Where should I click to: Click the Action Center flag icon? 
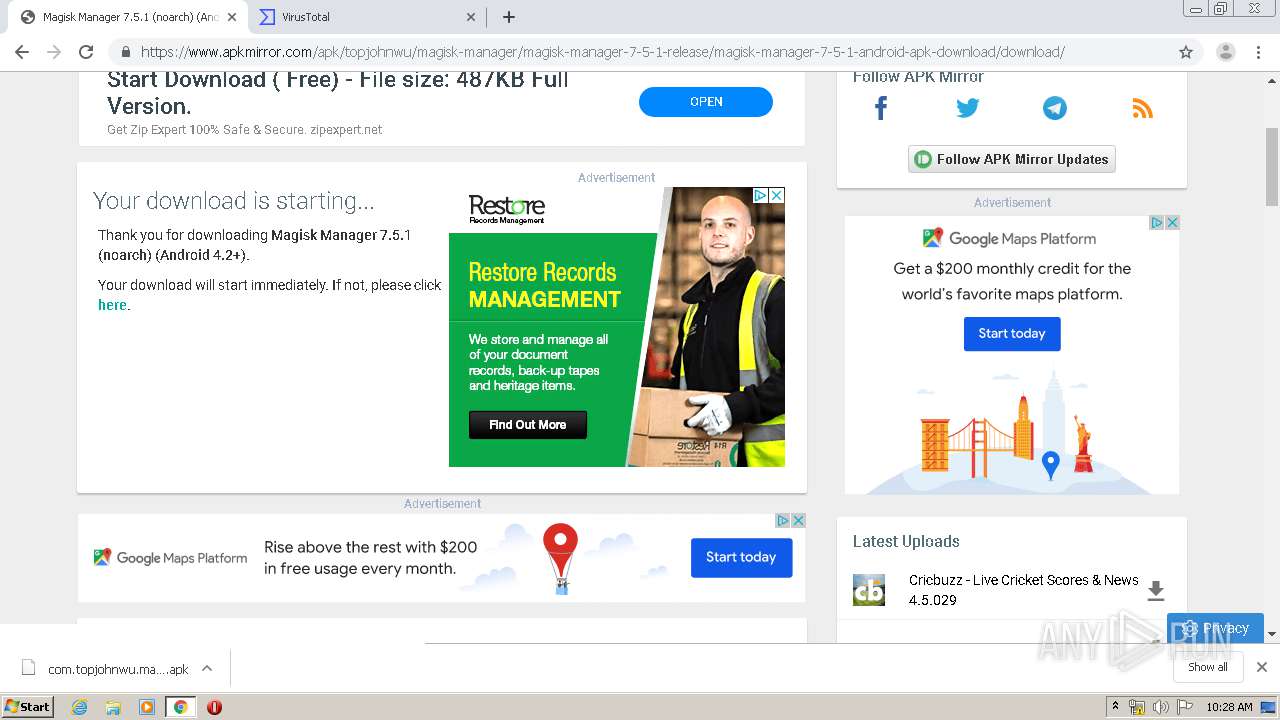(1185, 707)
